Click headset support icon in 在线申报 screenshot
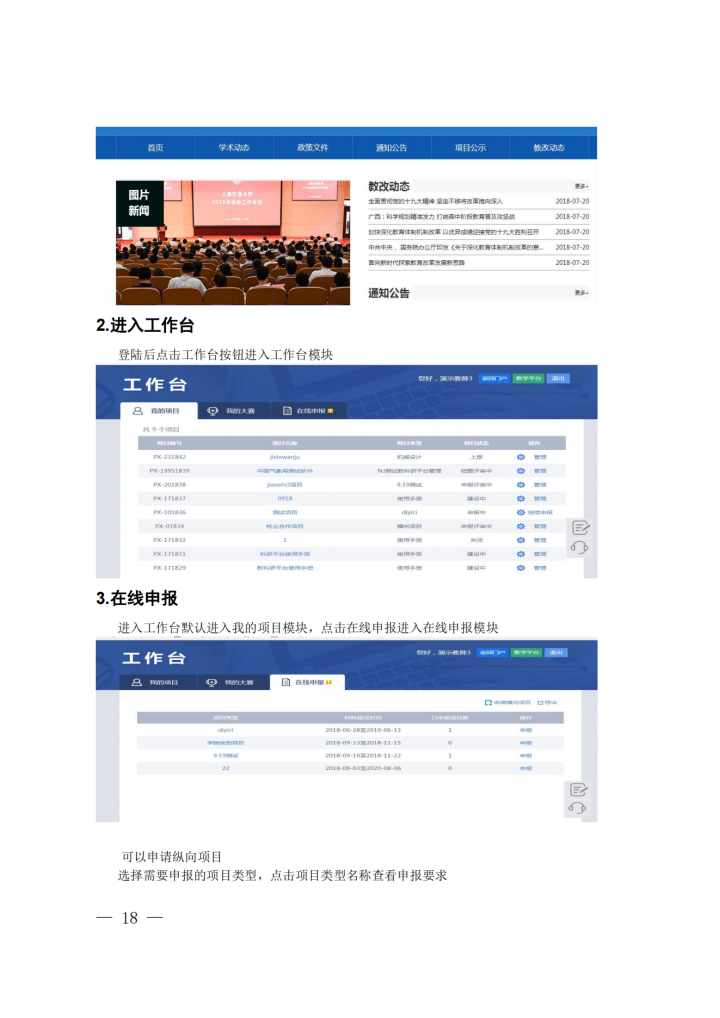720x1018 pixels. 579,808
